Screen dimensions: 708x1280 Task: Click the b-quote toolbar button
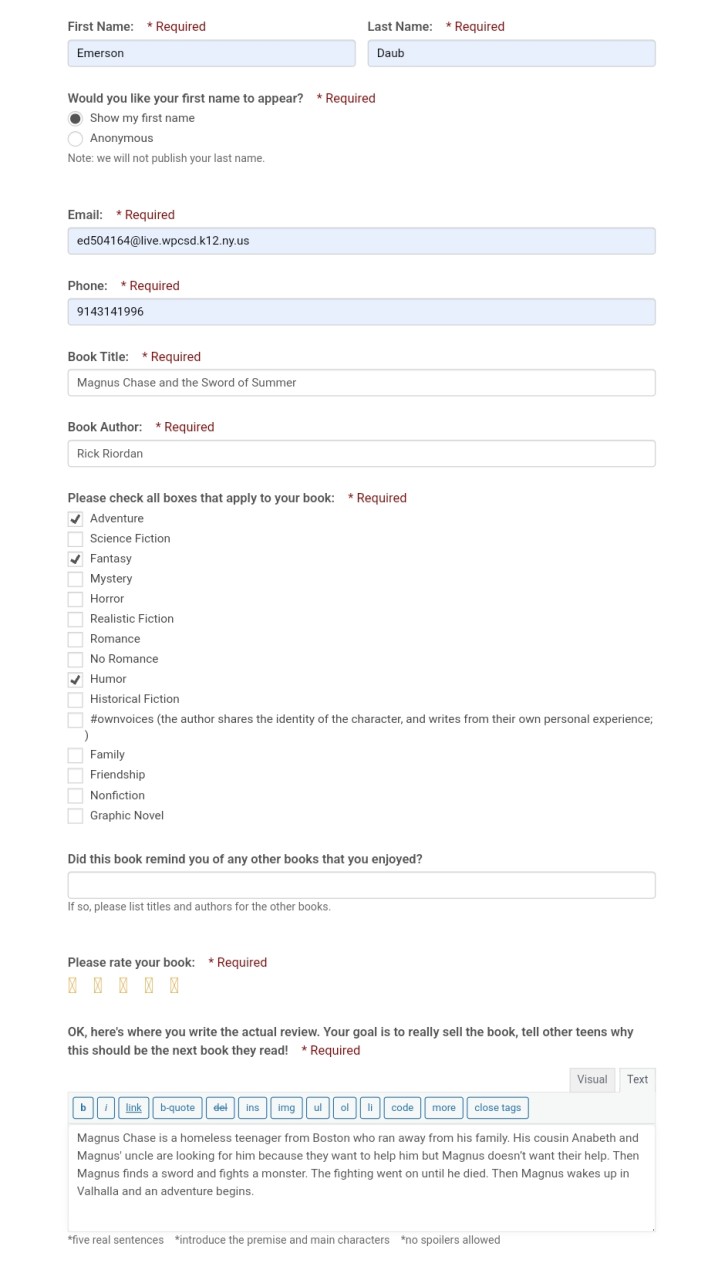click(177, 1108)
